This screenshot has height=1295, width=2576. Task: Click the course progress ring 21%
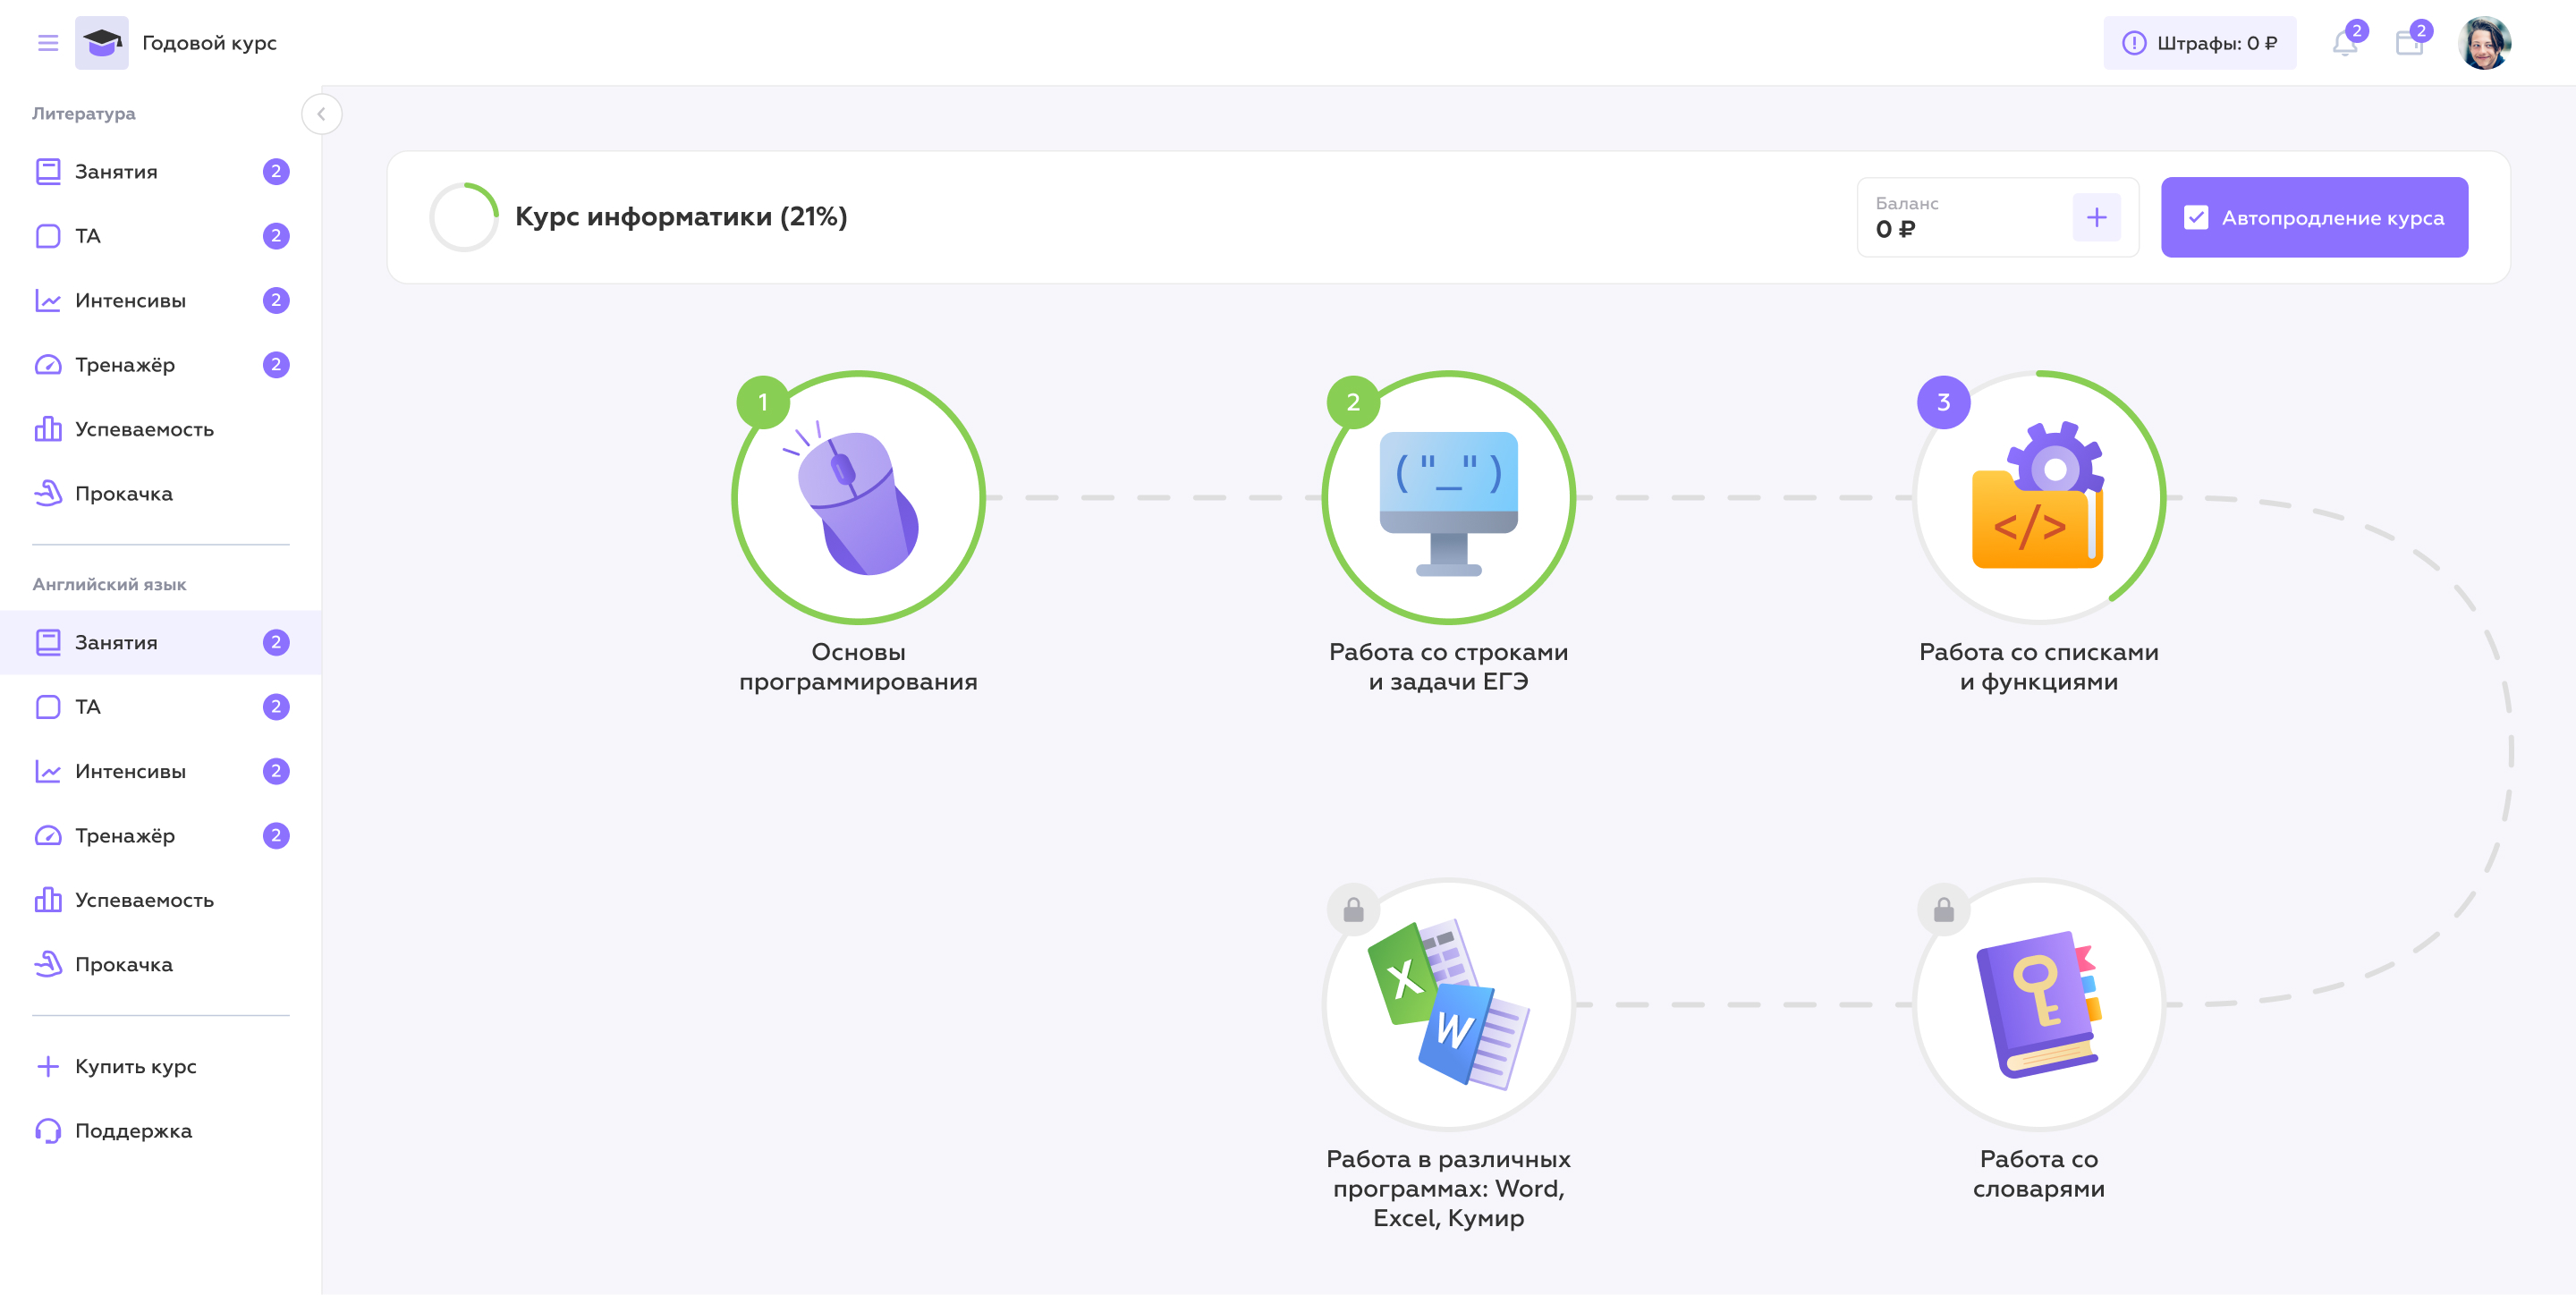[464, 217]
